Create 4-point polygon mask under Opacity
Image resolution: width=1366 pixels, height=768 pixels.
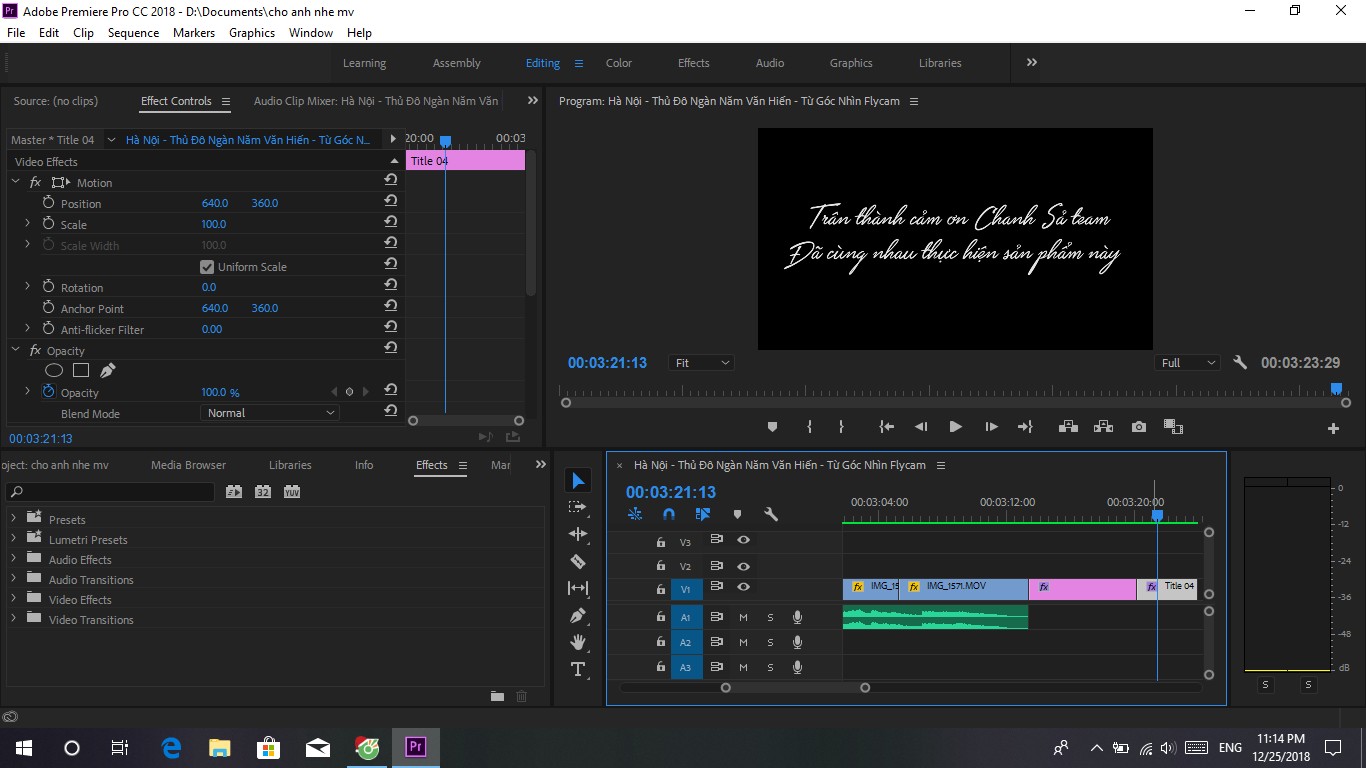pos(81,371)
